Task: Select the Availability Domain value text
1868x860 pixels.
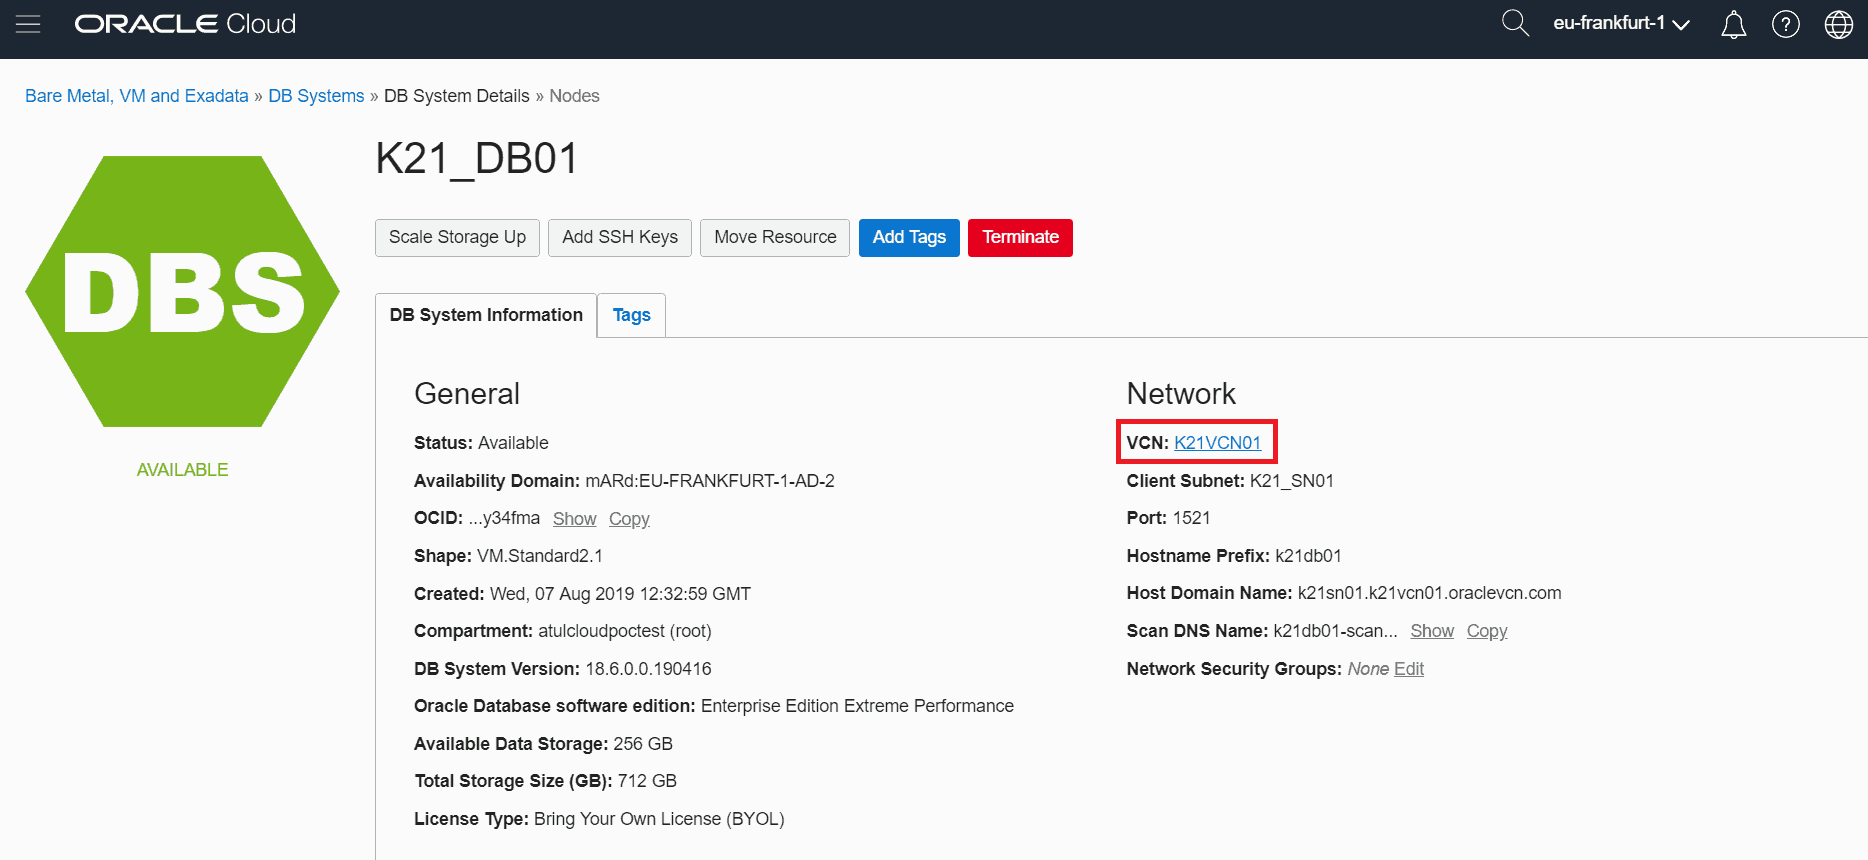Action: [710, 481]
